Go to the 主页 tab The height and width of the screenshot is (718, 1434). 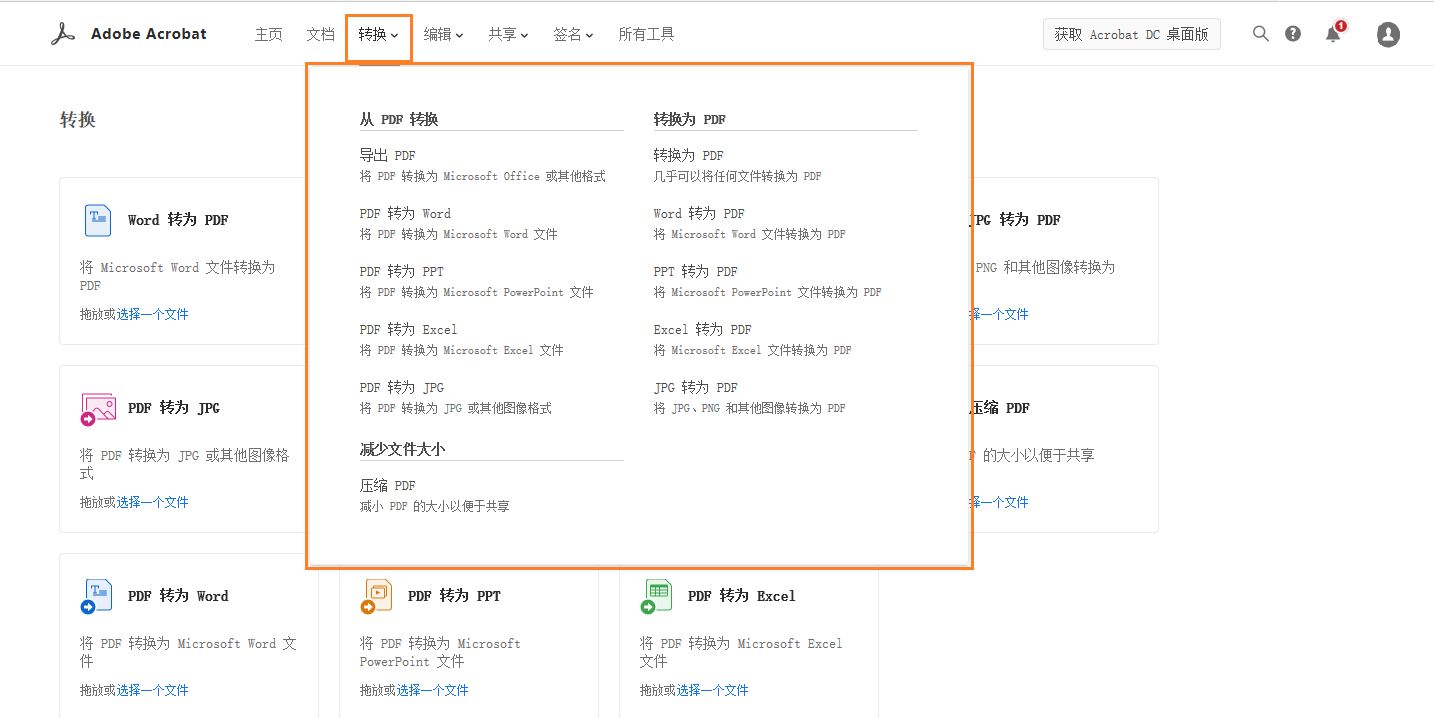coord(268,35)
